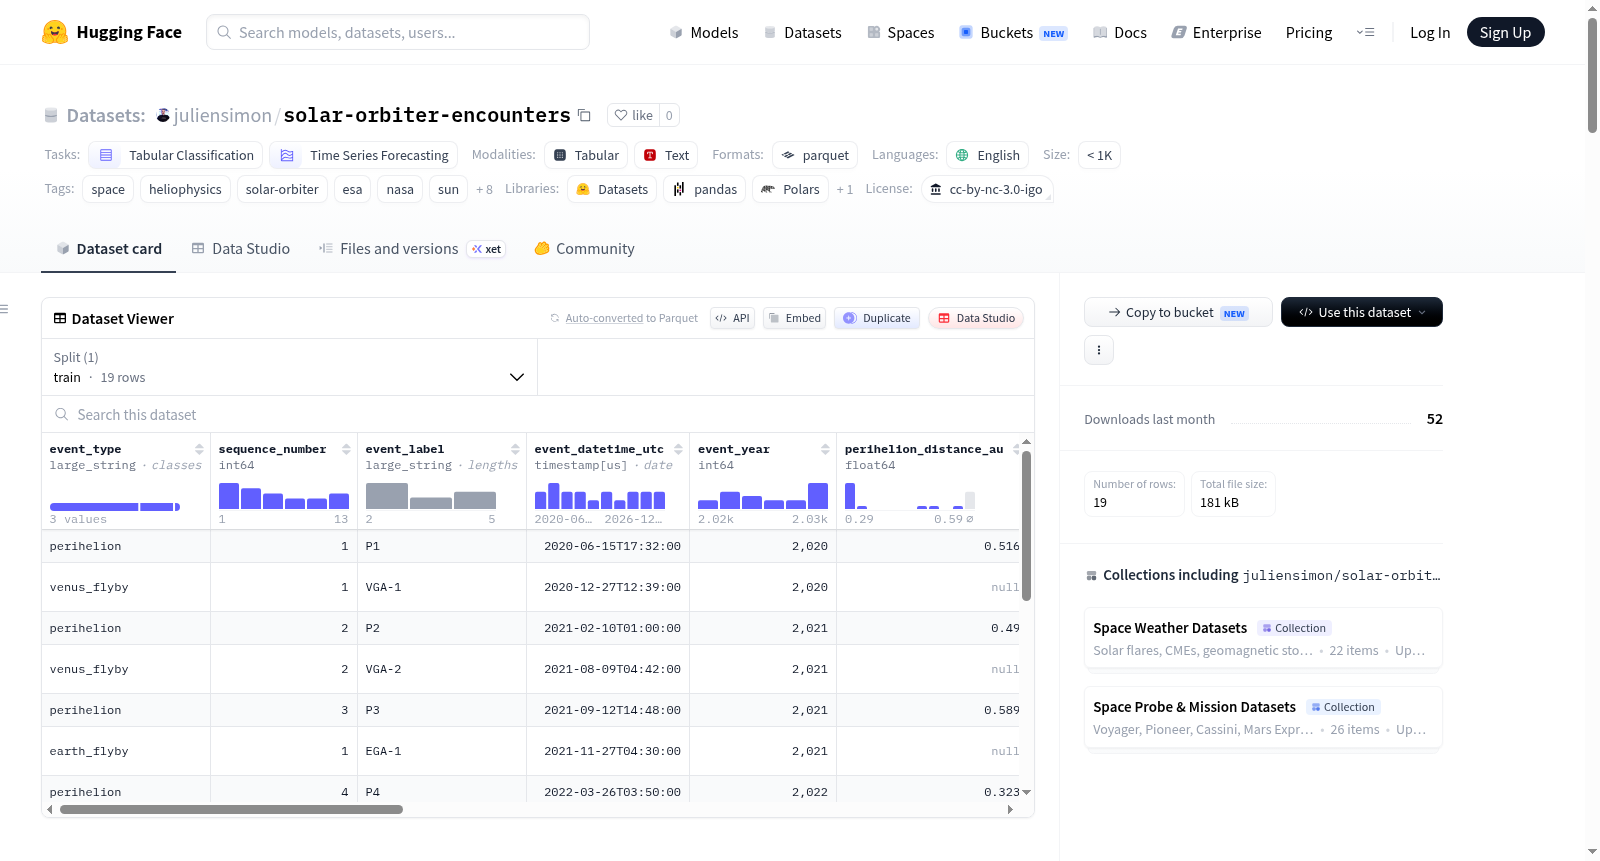The width and height of the screenshot is (1600, 861).
Task: Go to the Community tab
Action: coord(585,248)
